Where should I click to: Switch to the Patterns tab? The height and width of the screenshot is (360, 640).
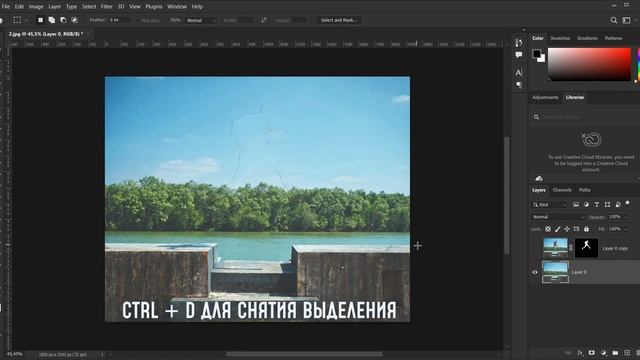point(613,38)
